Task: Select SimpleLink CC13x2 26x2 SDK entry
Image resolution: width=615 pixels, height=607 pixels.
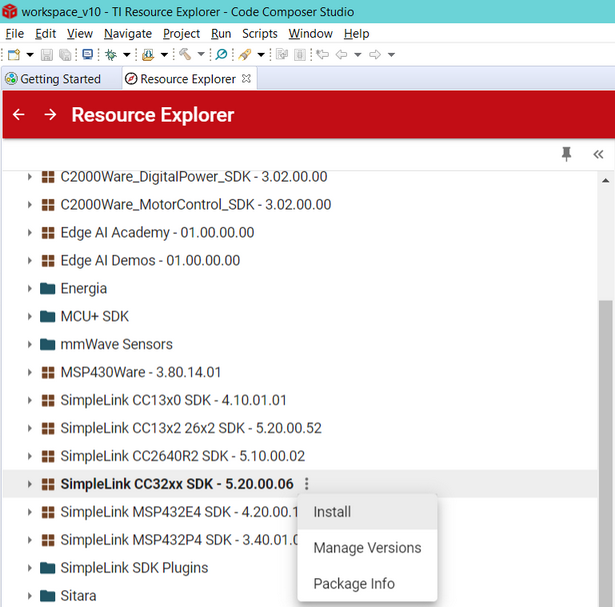Action: point(191,428)
